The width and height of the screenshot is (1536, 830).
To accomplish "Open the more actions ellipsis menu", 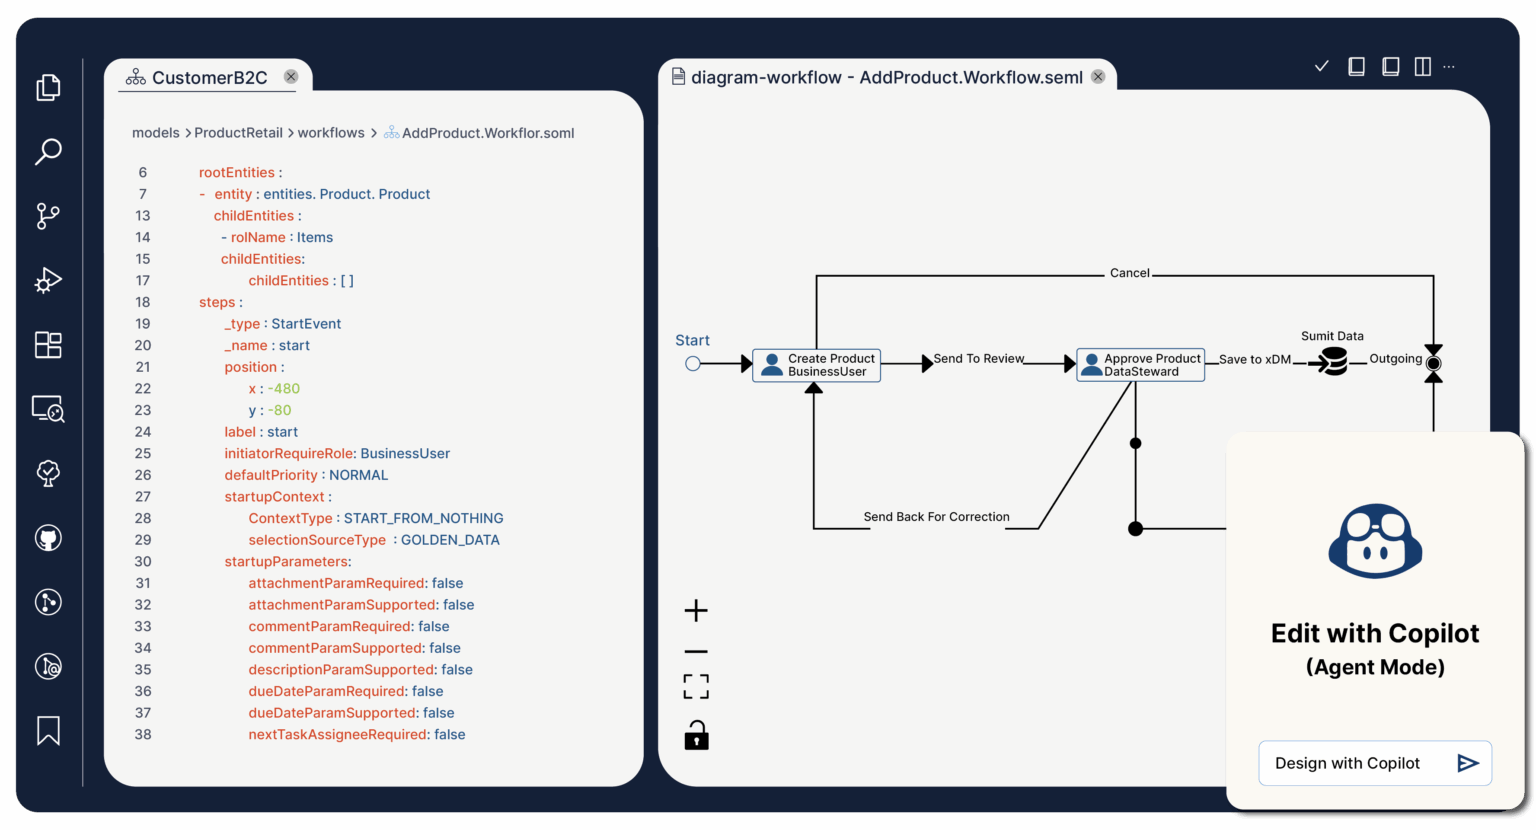I will pyautogui.click(x=1449, y=67).
